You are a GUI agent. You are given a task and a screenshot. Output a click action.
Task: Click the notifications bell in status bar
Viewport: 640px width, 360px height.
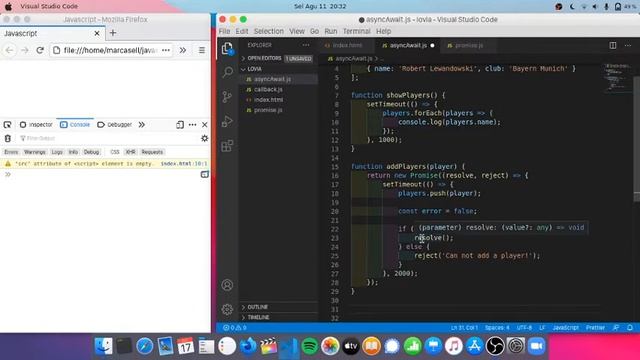coord(630,328)
